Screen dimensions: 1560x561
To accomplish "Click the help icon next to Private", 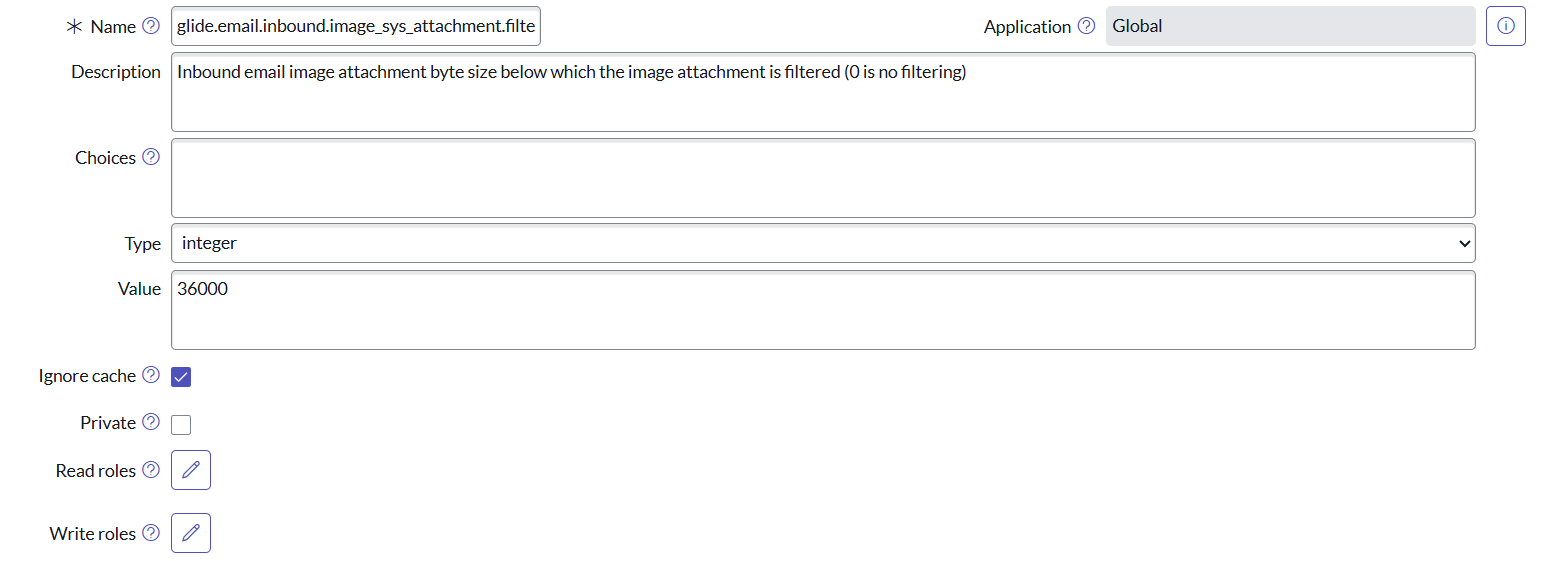I will (151, 422).
